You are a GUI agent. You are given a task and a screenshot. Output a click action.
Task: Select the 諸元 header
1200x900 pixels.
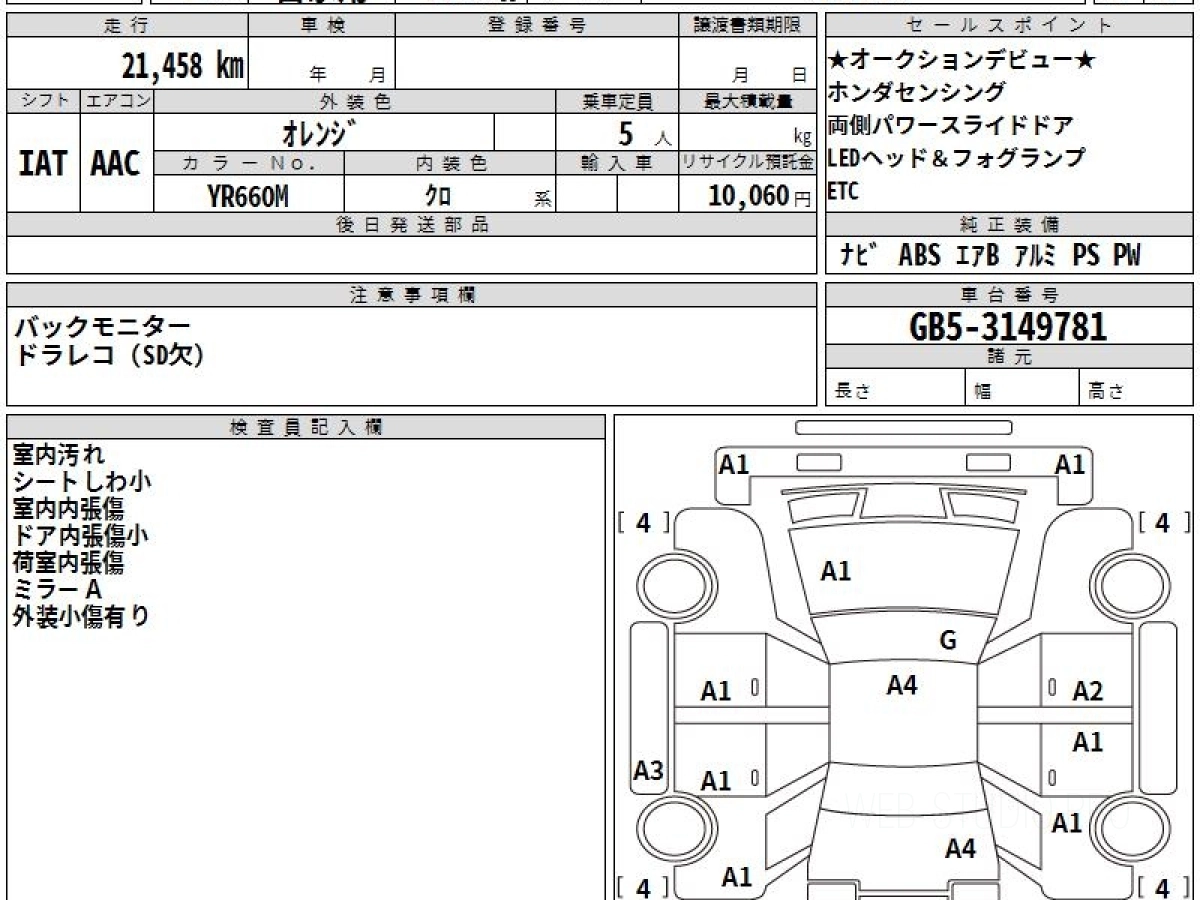(x=1009, y=357)
